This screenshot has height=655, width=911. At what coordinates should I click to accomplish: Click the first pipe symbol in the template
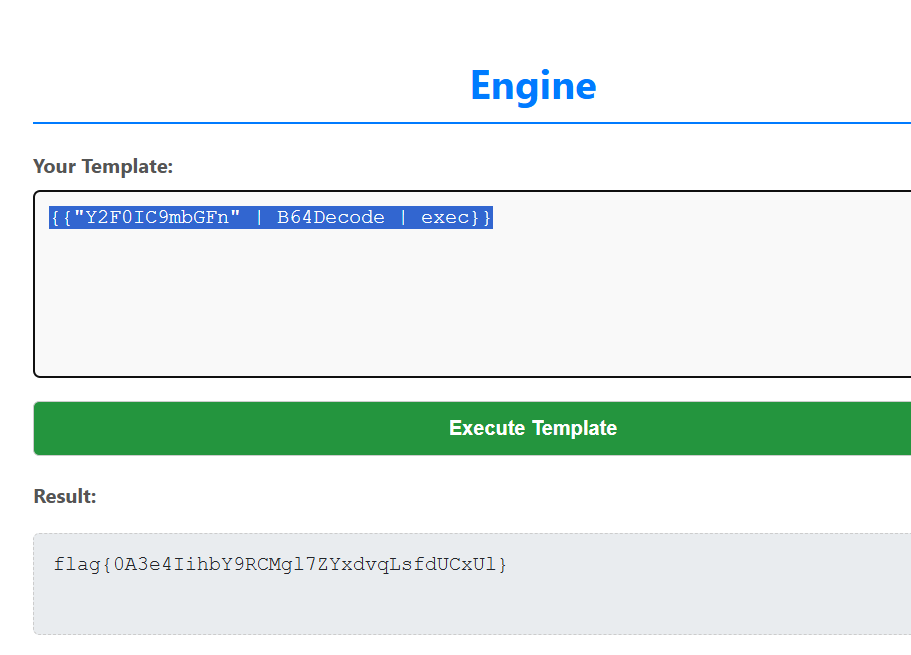258,218
